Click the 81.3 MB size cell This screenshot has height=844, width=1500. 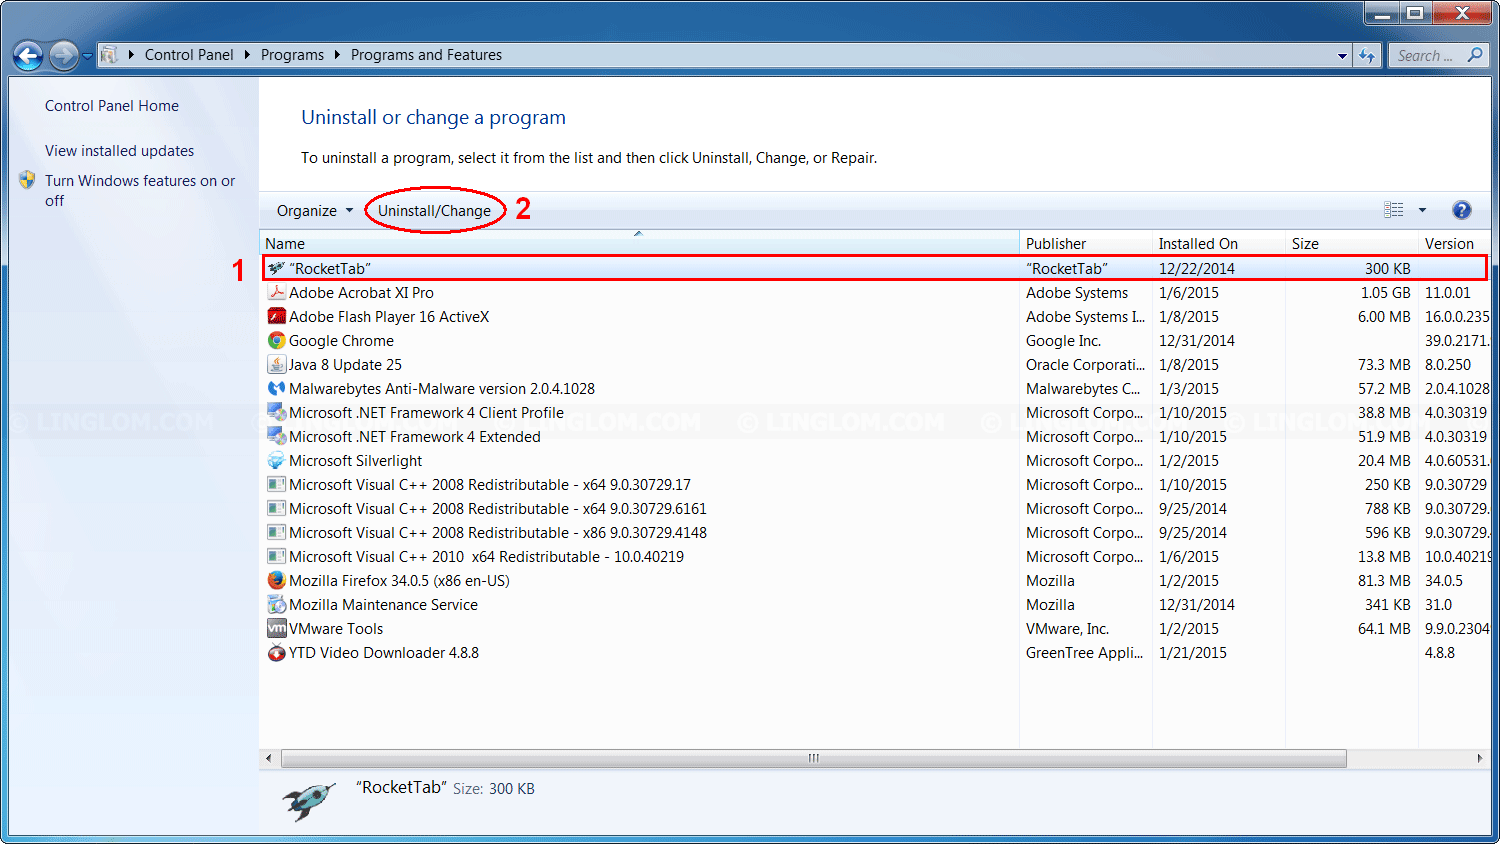click(1384, 580)
